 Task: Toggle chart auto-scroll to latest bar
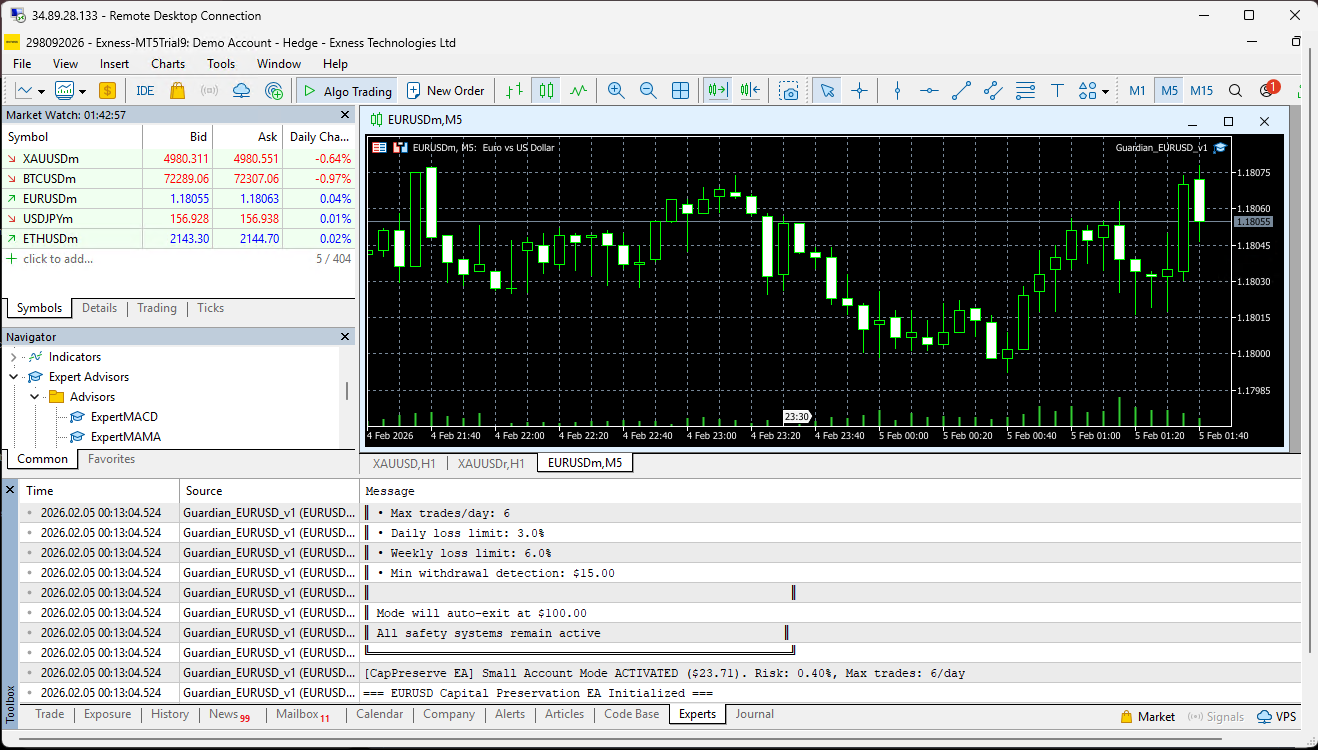717,90
